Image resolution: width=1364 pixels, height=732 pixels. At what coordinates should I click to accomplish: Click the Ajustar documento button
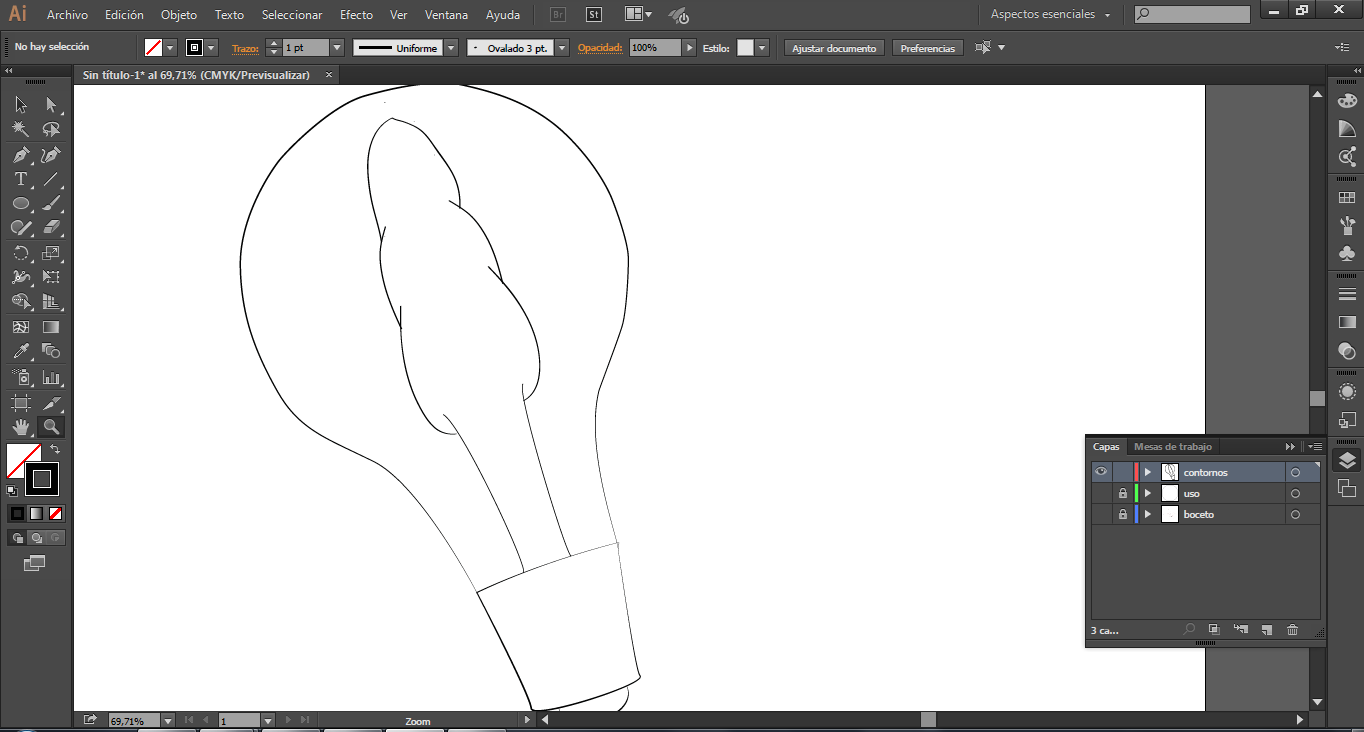pyautogui.click(x=834, y=48)
